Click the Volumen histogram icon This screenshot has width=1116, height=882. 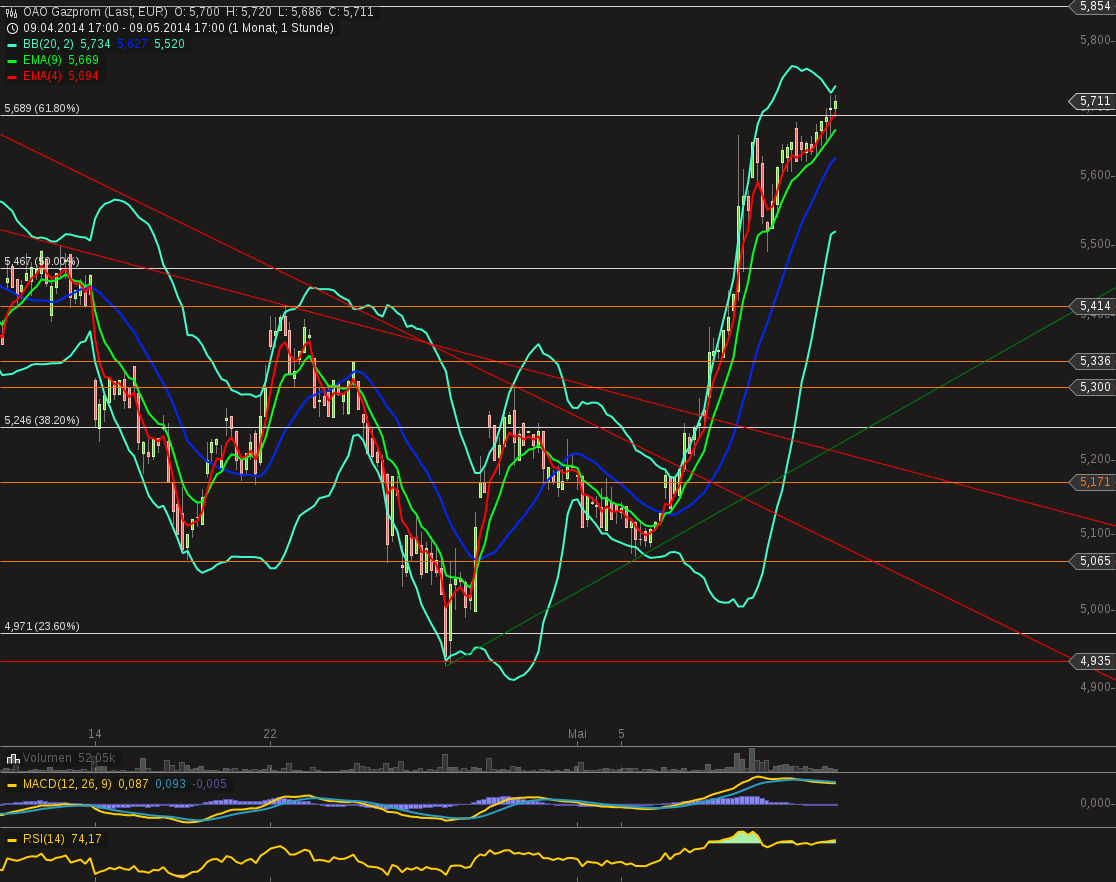click(12, 758)
